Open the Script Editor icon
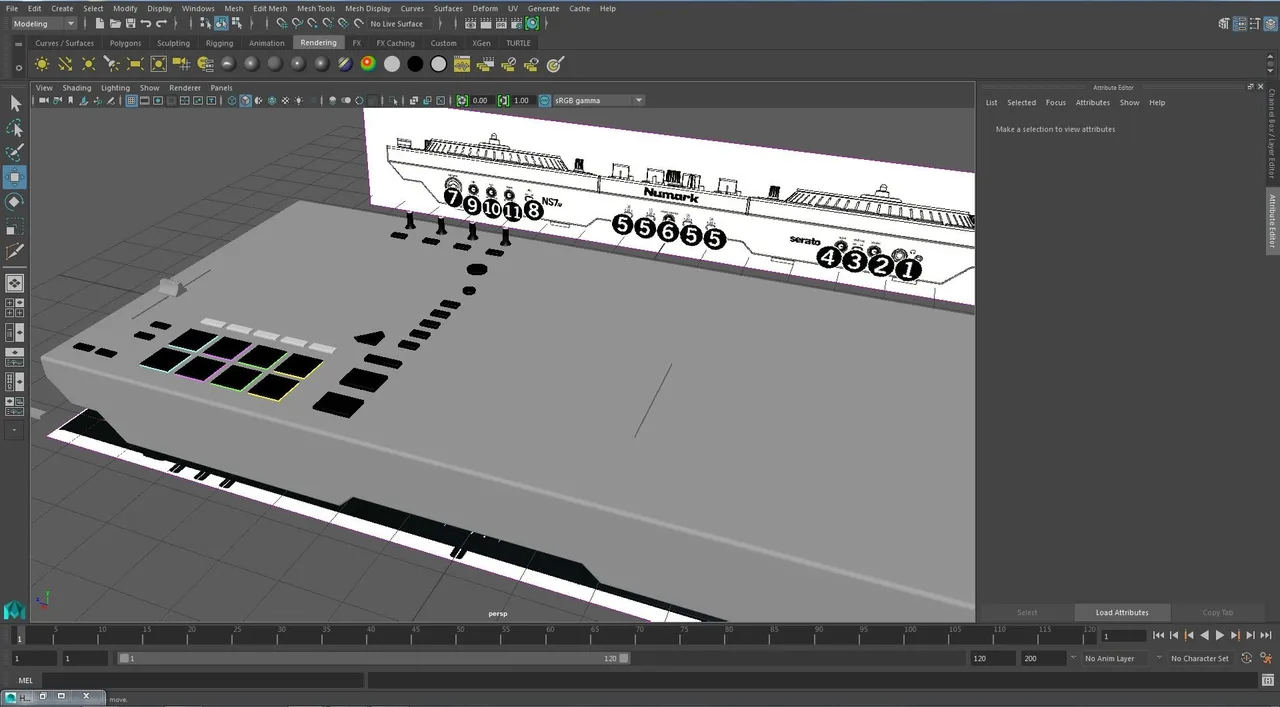This screenshot has height=707, width=1280. 1267,682
